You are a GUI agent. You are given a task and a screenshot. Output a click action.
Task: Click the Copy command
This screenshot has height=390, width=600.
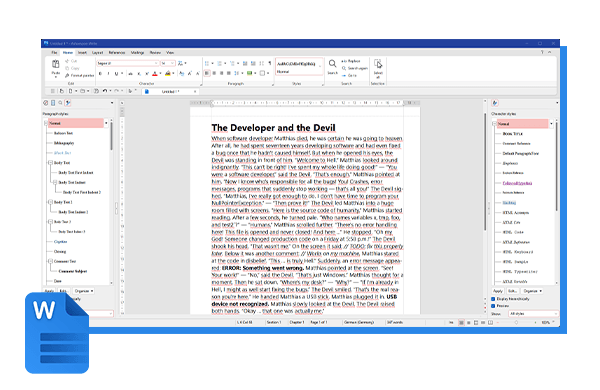[x=72, y=68]
